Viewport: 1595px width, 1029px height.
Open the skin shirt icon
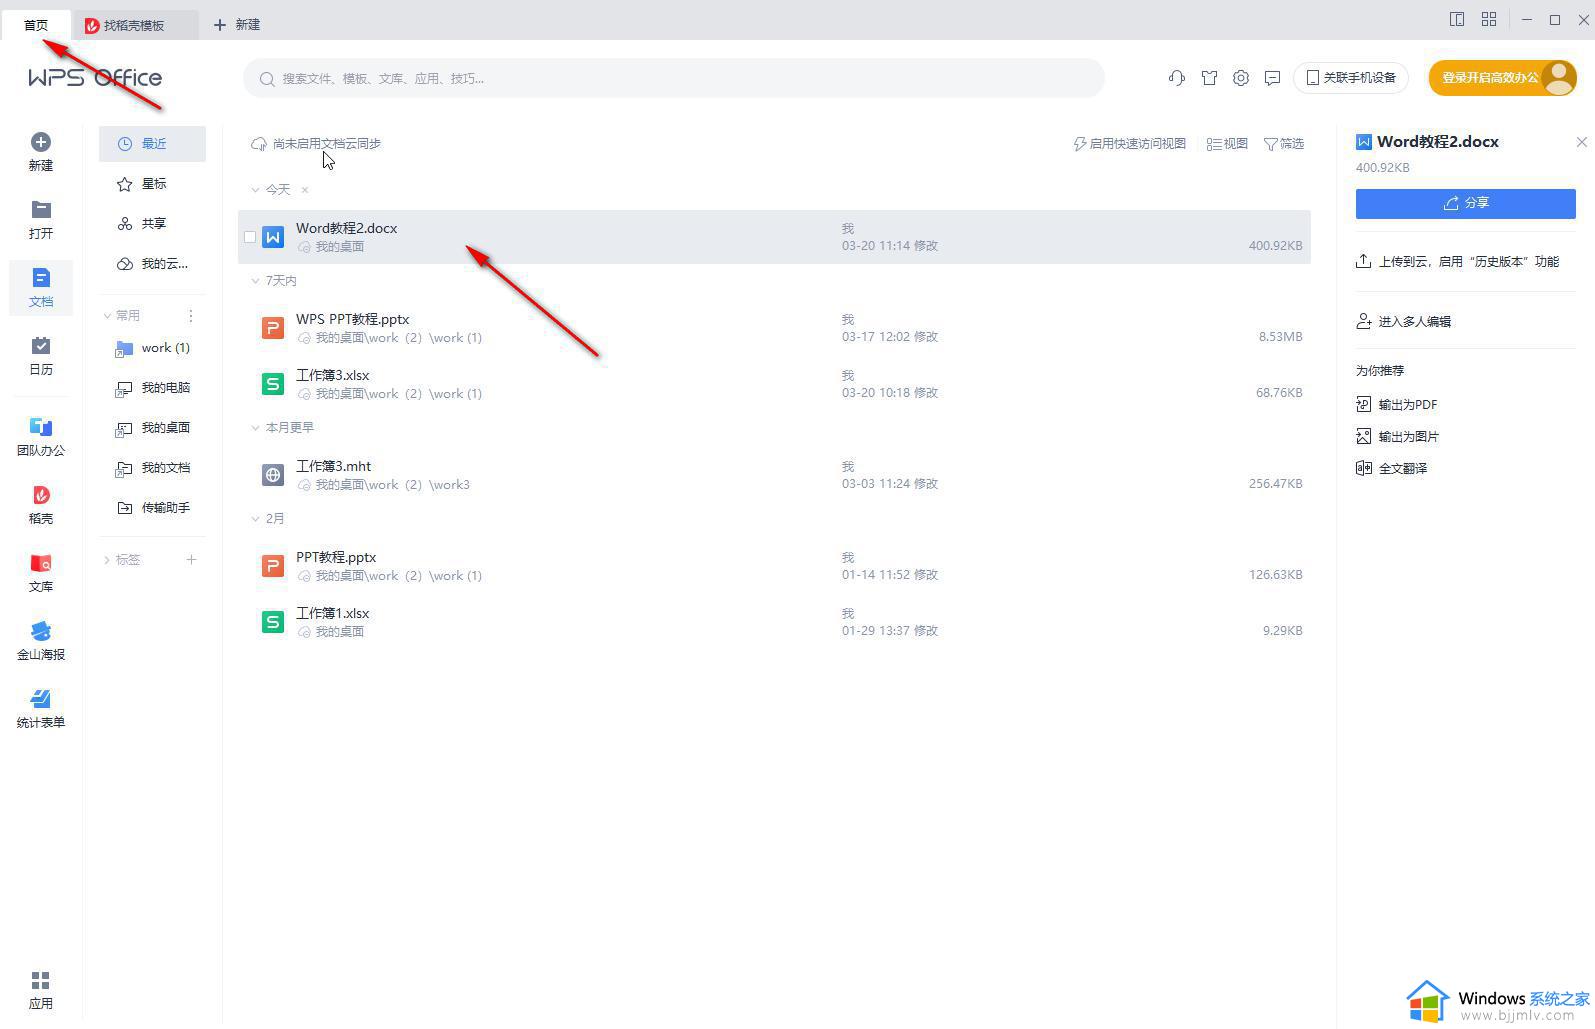pos(1209,78)
